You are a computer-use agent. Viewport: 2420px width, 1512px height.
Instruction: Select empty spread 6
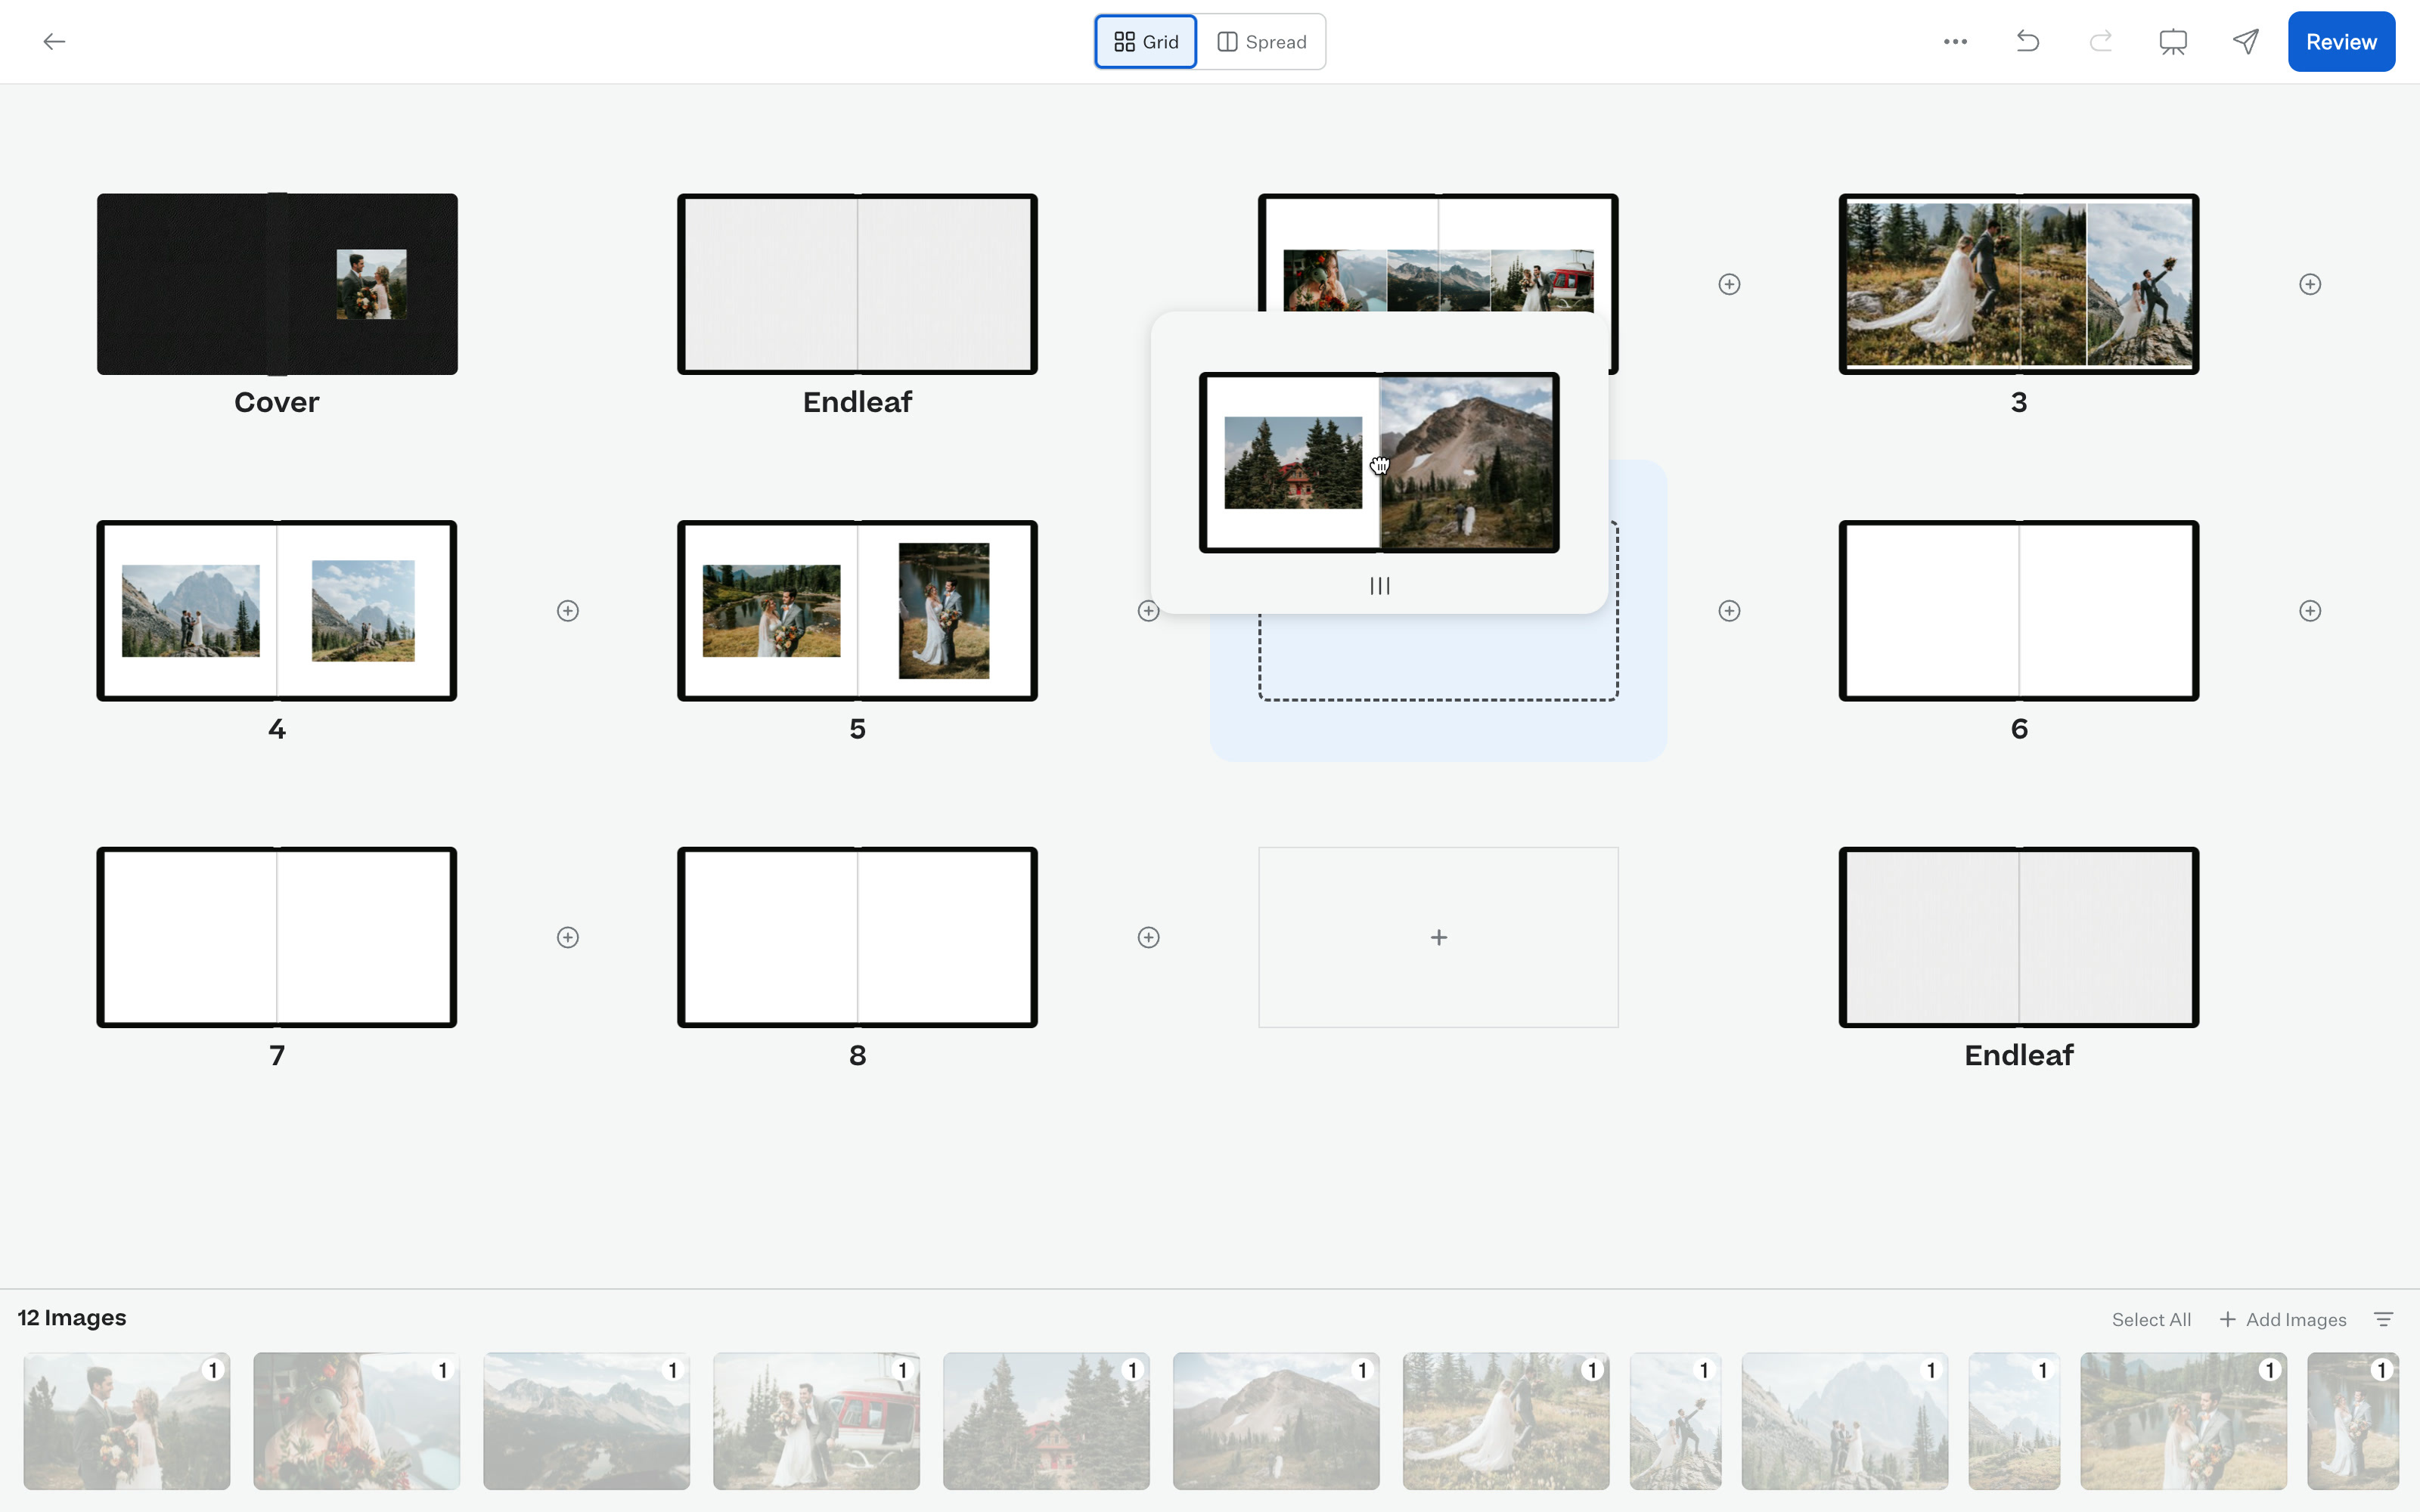point(2018,610)
